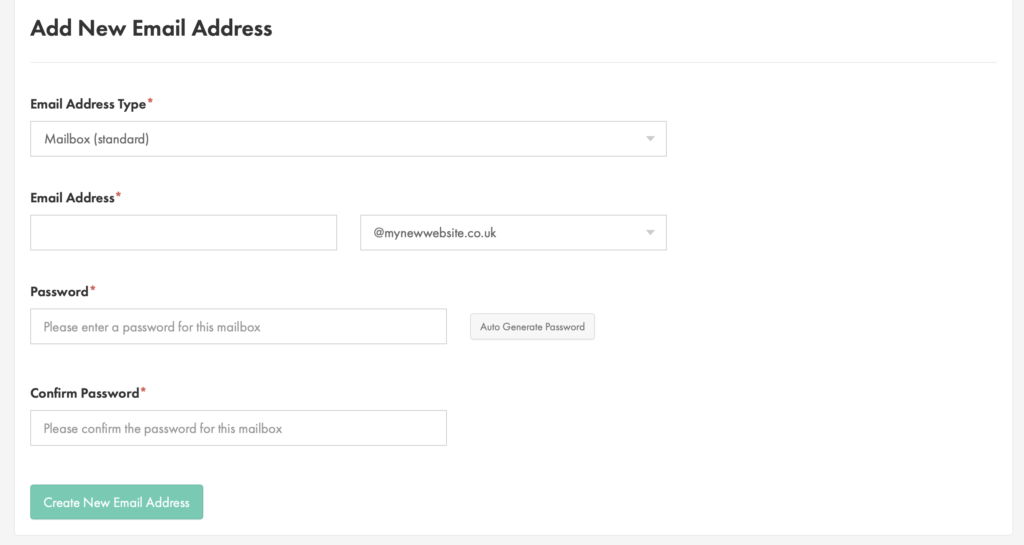Screen dimensions: 1024x545
Task: Submit with Create New Email Address
Action: pos(116,502)
